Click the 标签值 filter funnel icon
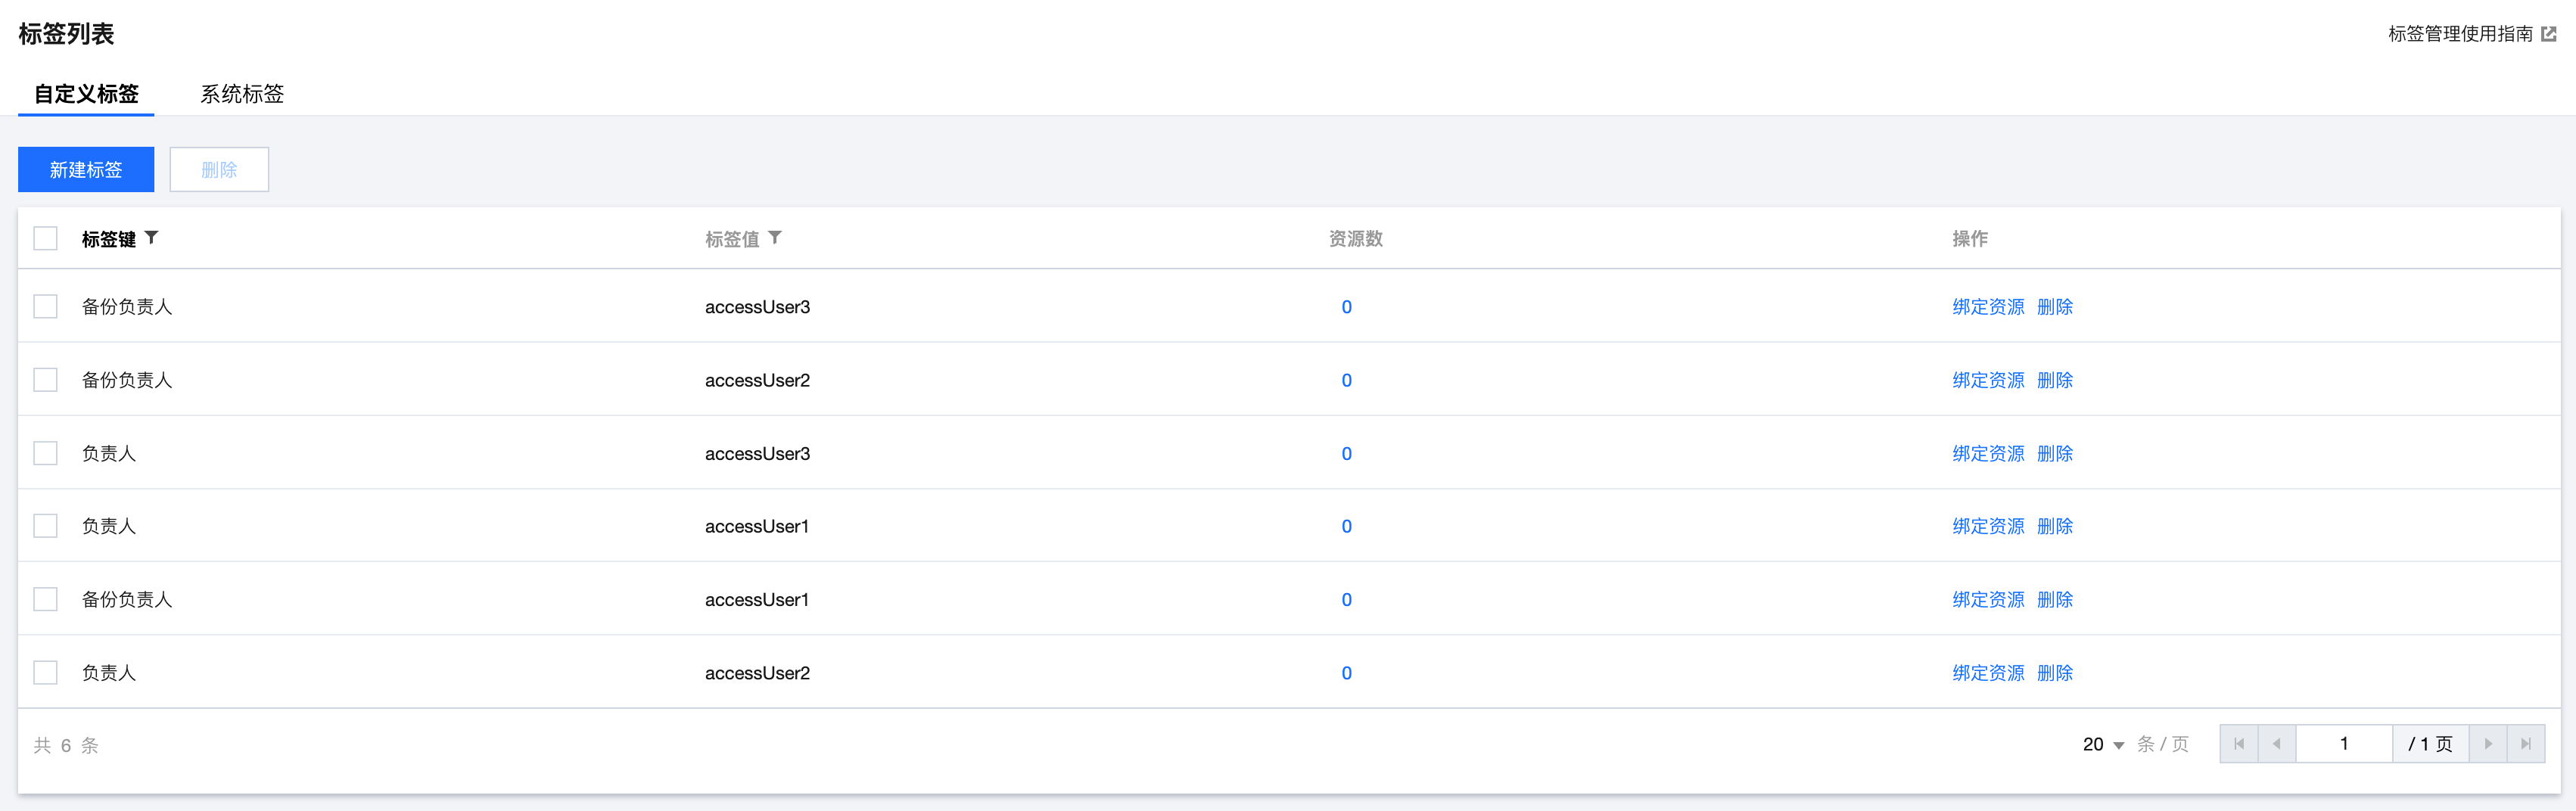The image size is (2576, 811). tap(775, 238)
